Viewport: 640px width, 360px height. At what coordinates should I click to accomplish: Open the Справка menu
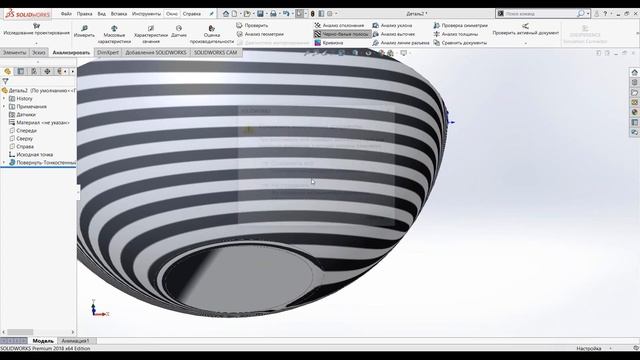tap(192, 13)
